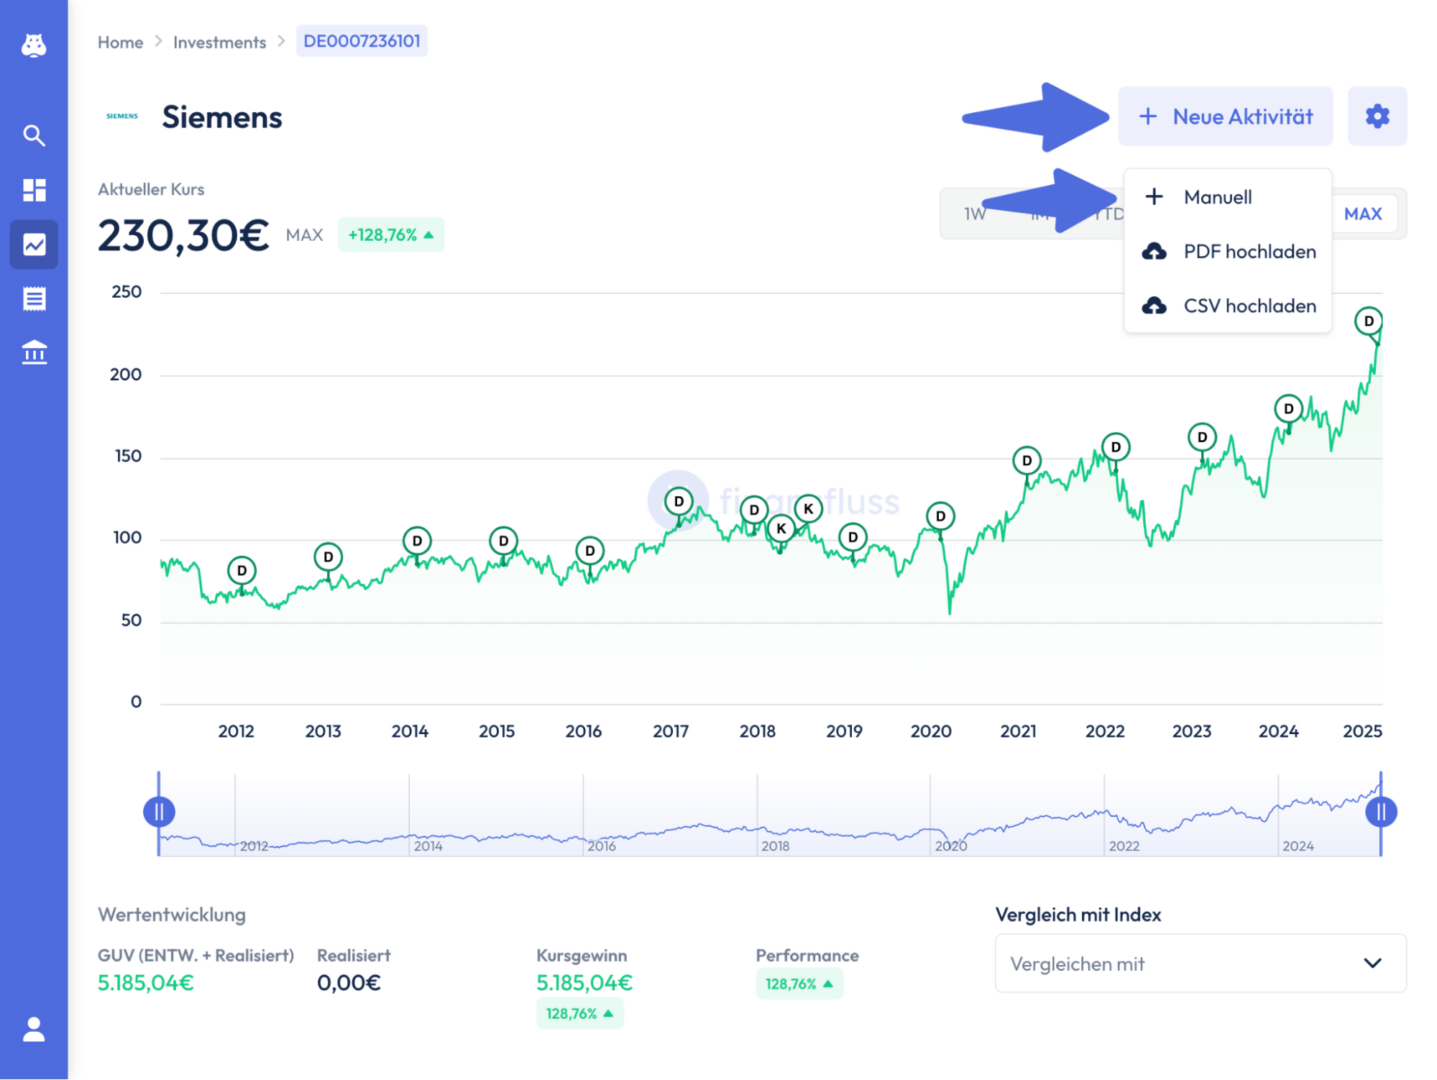Click the 2021 dividend marker D

(x=1027, y=461)
